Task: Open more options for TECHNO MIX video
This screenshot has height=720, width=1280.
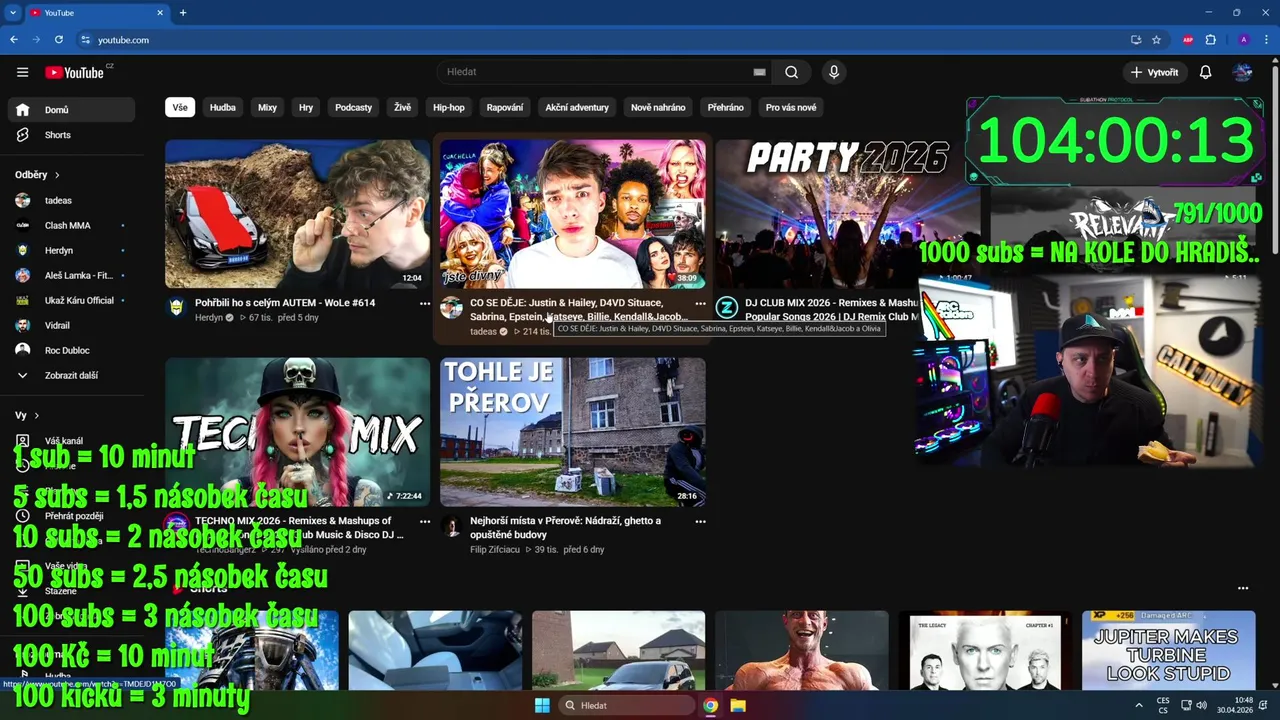Action: point(425,521)
